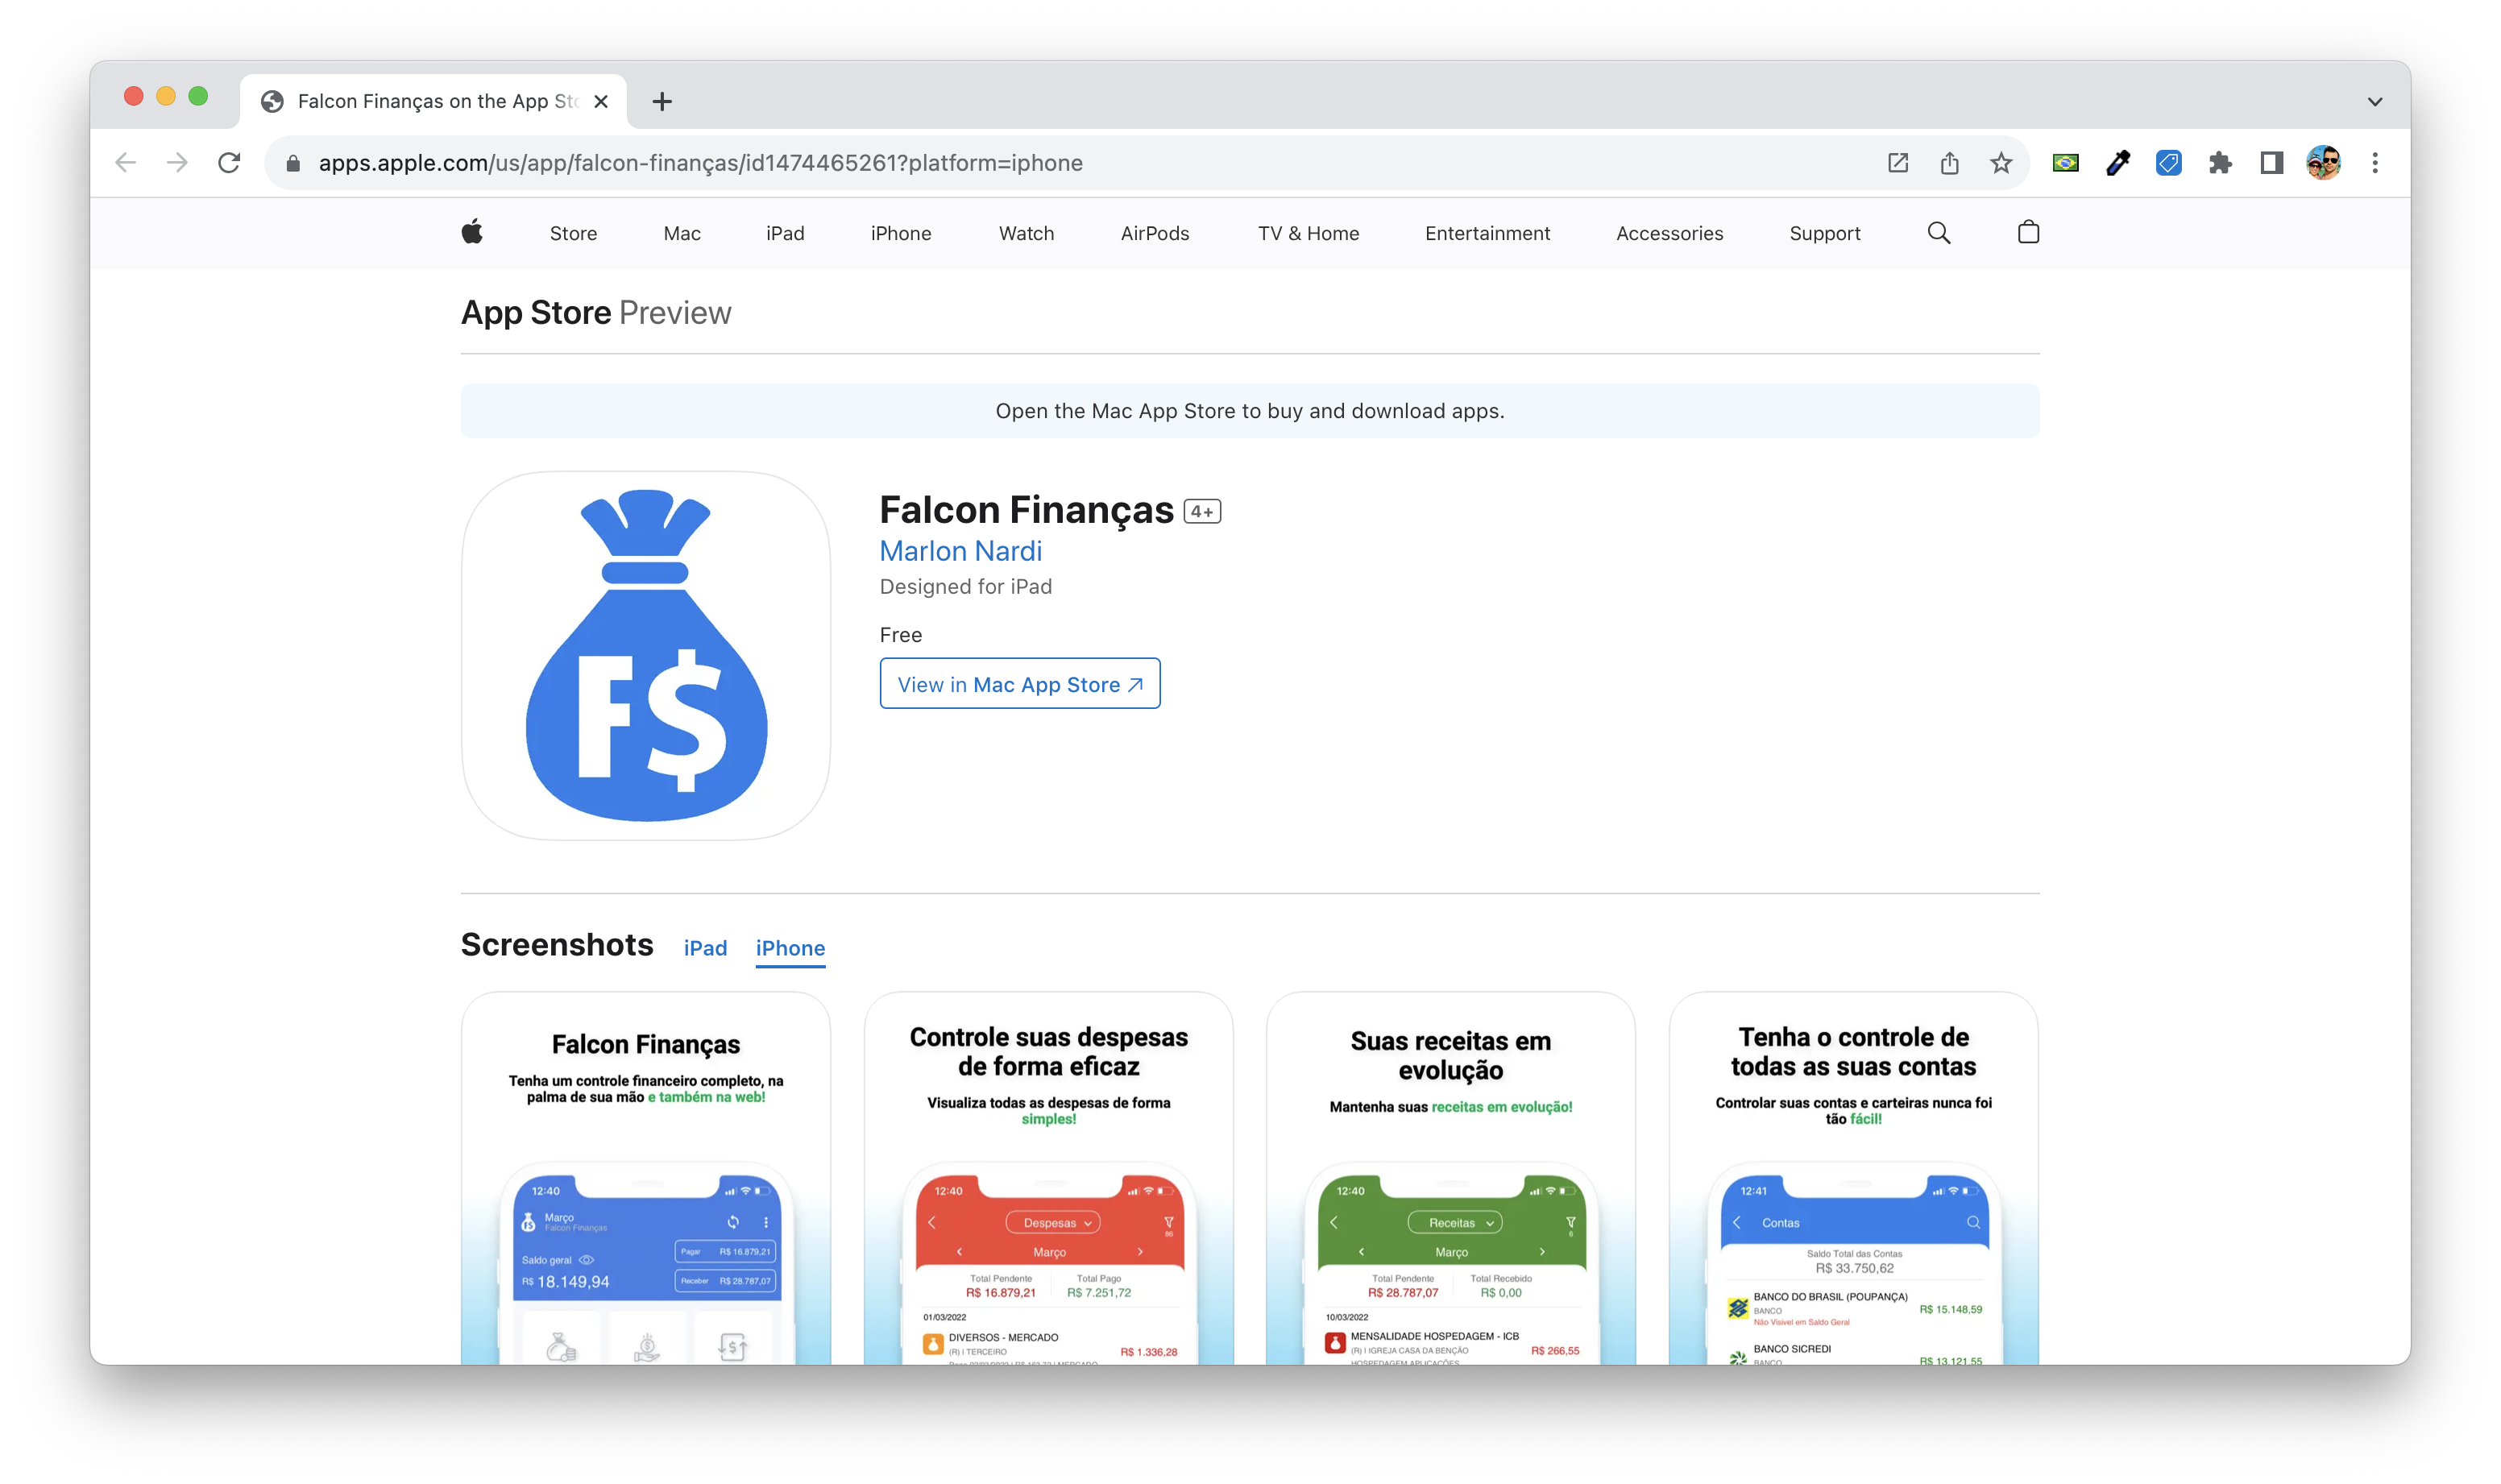Open the 'Tenha o controle' contas screenshot

click(1853, 1178)
